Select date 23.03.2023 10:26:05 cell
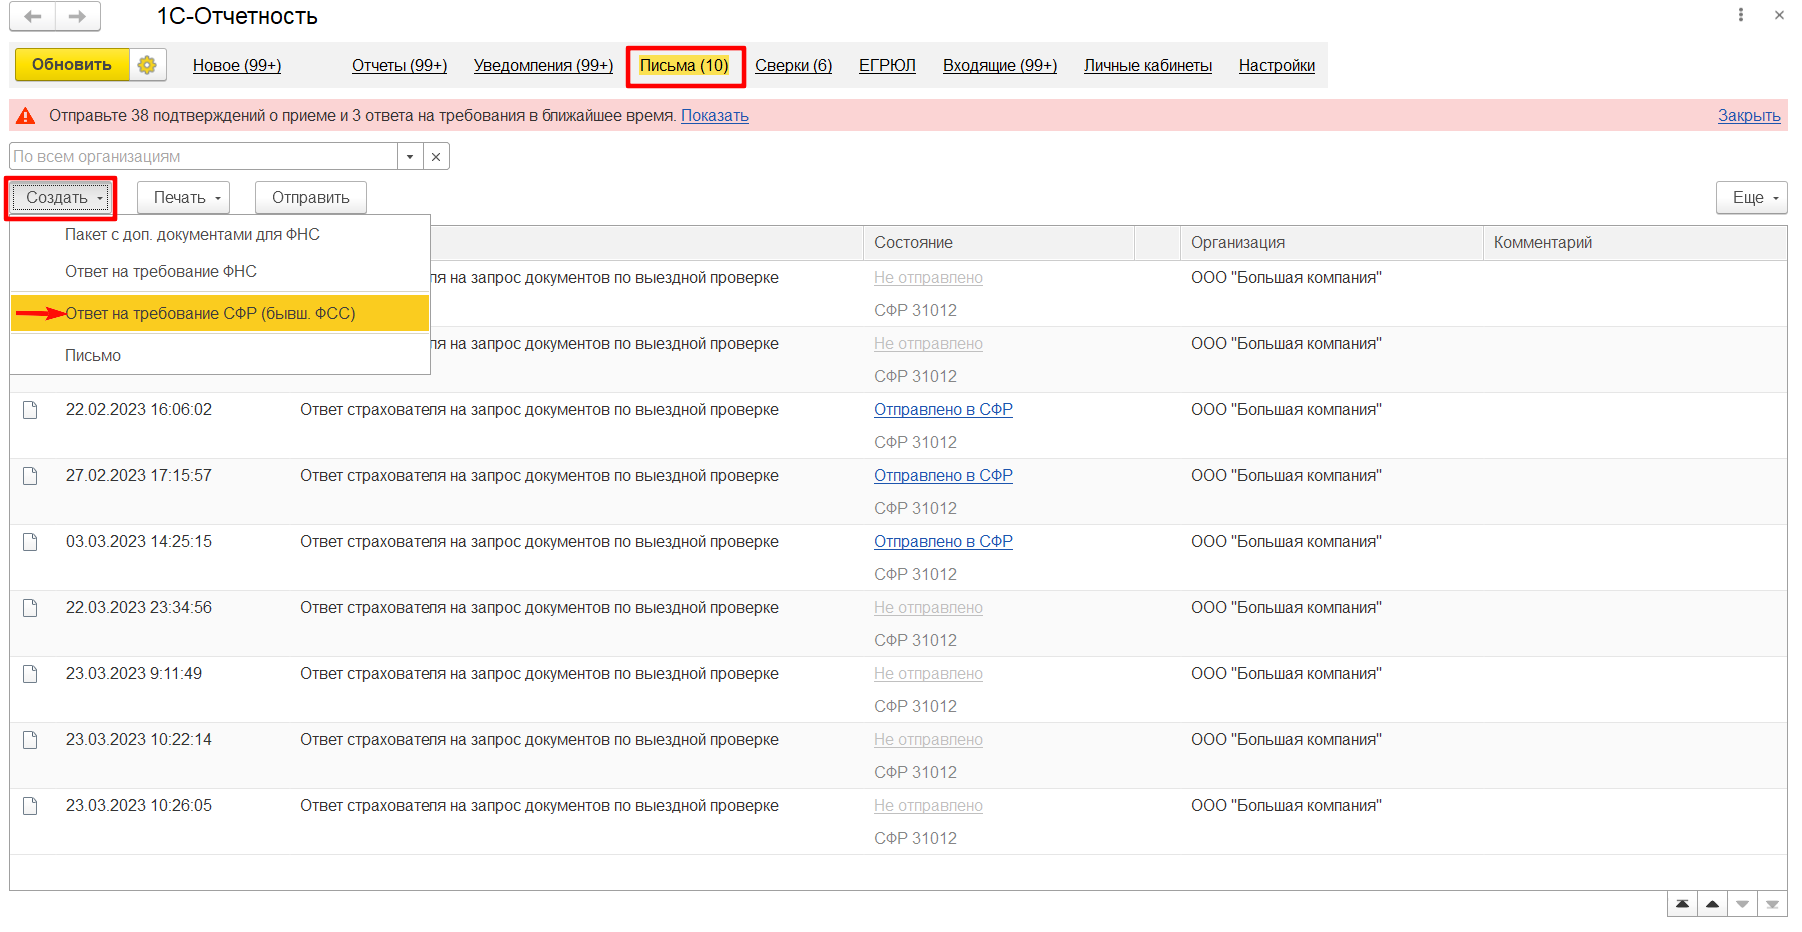This screenshot has width=1802, height=932. click(x=139, y=806)
